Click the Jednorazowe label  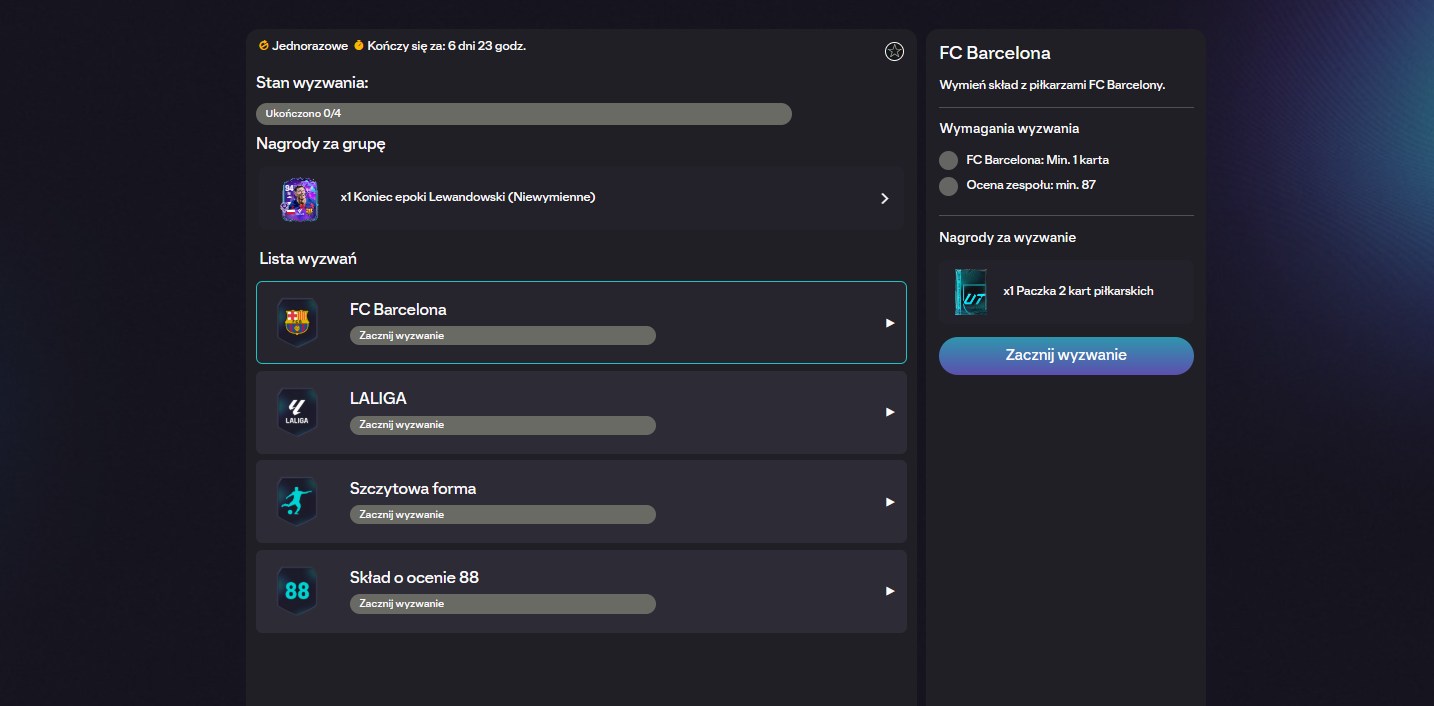310,46
